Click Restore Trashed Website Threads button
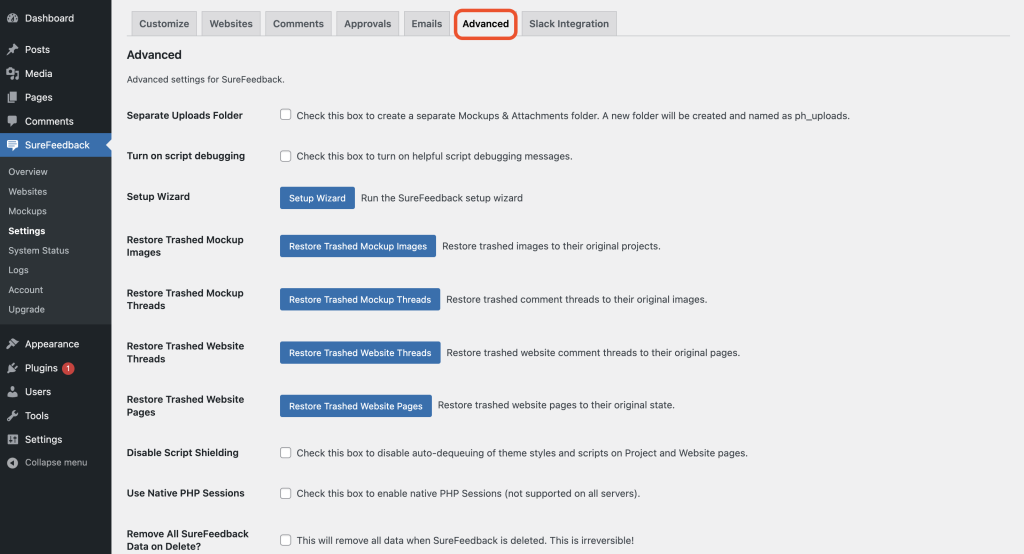Image resolution: width=1024 pixels, height=554 pixels. [360, 353]
